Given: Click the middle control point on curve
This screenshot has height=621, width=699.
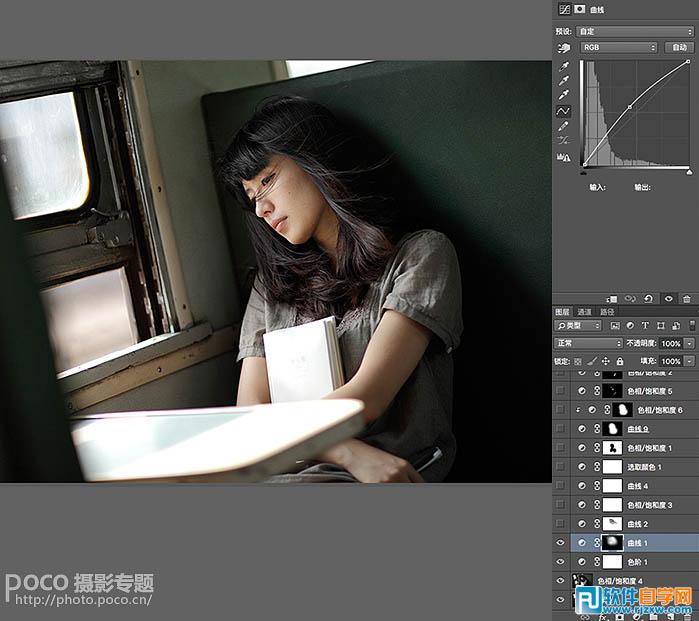Looking at the screenshot, I should [629, 107].
